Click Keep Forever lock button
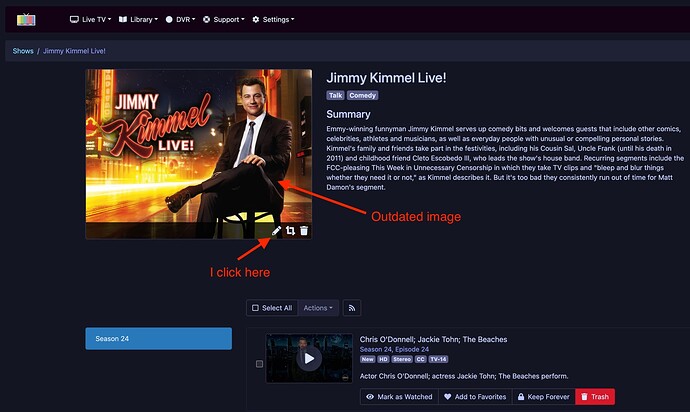 click(x=542, y=397)
